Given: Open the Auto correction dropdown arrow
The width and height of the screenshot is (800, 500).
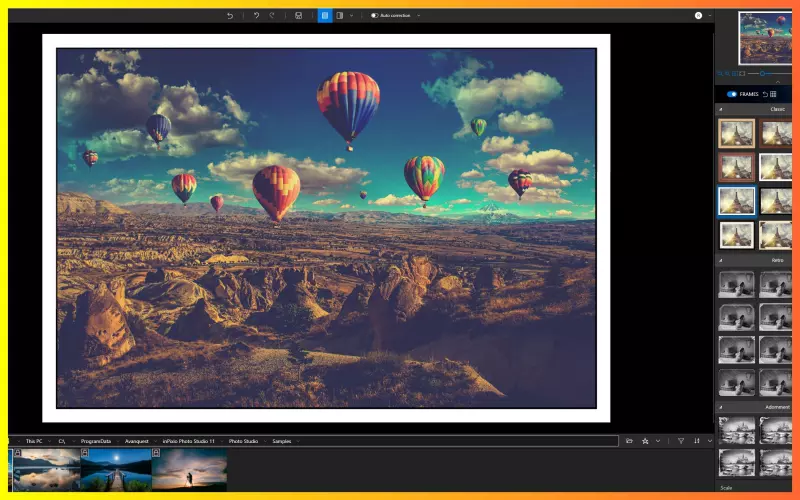Looking at the screenshot, I should click(419, 16).
